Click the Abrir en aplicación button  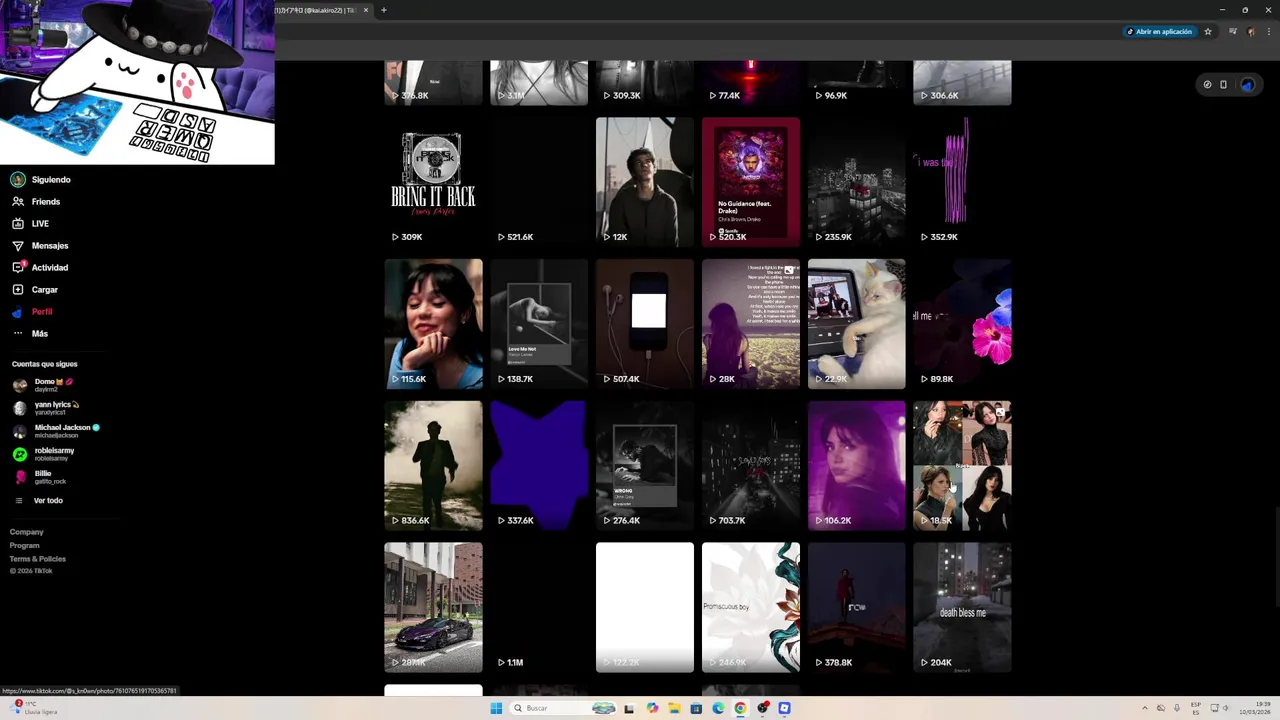(1160, 32)
